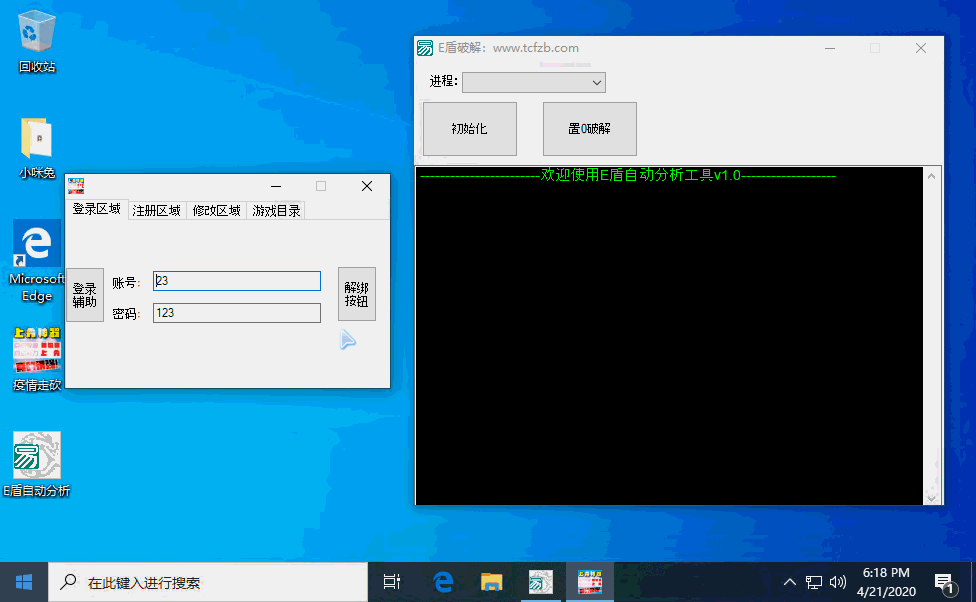The height and width of the screenshot is (602, 976).
Task: Open the volume tray icon
Action: 838,582
